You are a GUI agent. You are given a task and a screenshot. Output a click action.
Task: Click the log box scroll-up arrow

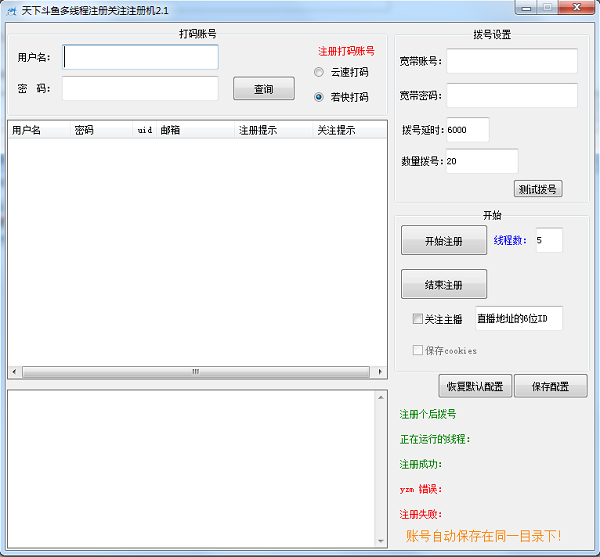(x=381, y=398)
